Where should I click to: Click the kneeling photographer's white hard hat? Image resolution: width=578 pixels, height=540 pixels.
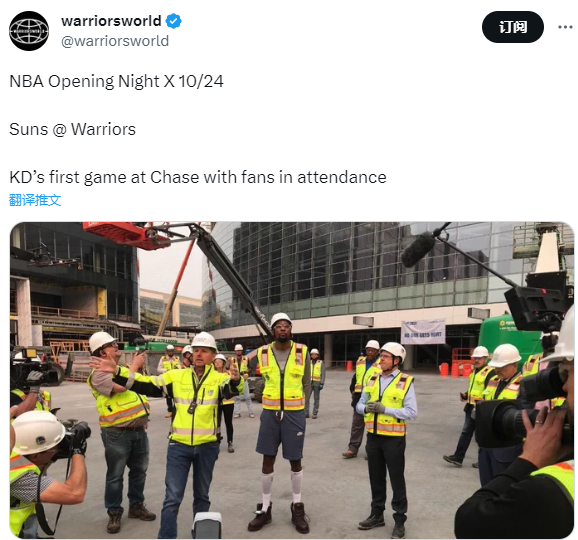click(x=38, y=433)
